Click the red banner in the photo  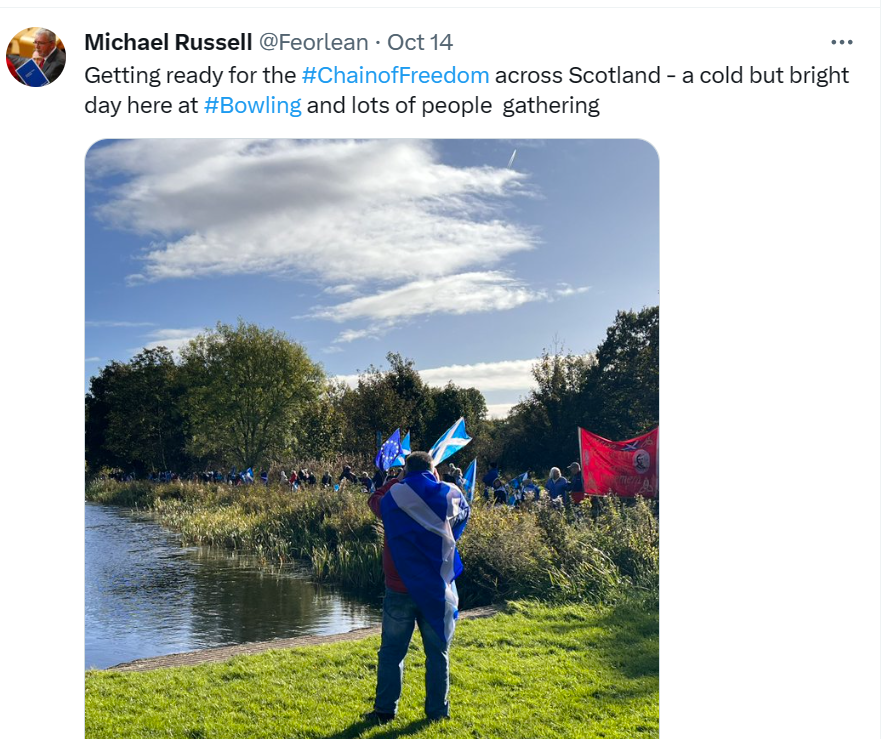[618, 463]
